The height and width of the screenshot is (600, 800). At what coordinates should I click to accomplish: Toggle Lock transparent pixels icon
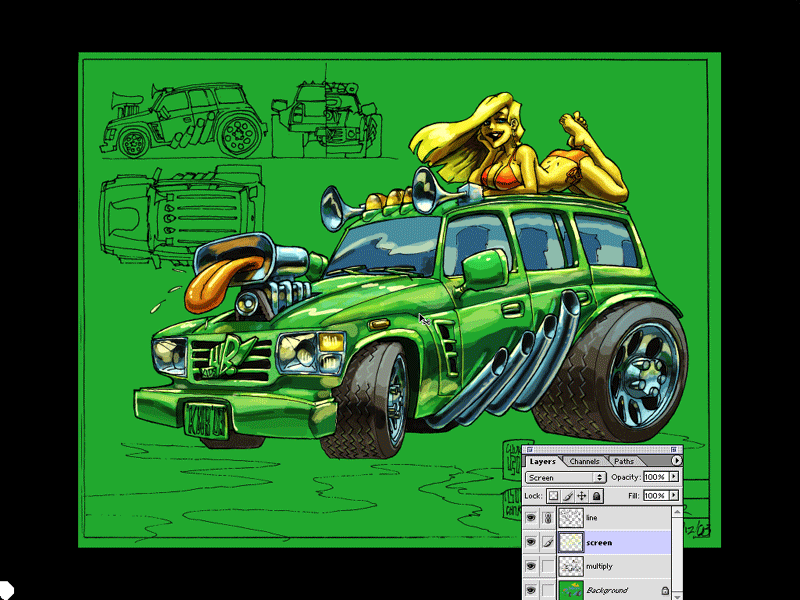click(554, 495)
